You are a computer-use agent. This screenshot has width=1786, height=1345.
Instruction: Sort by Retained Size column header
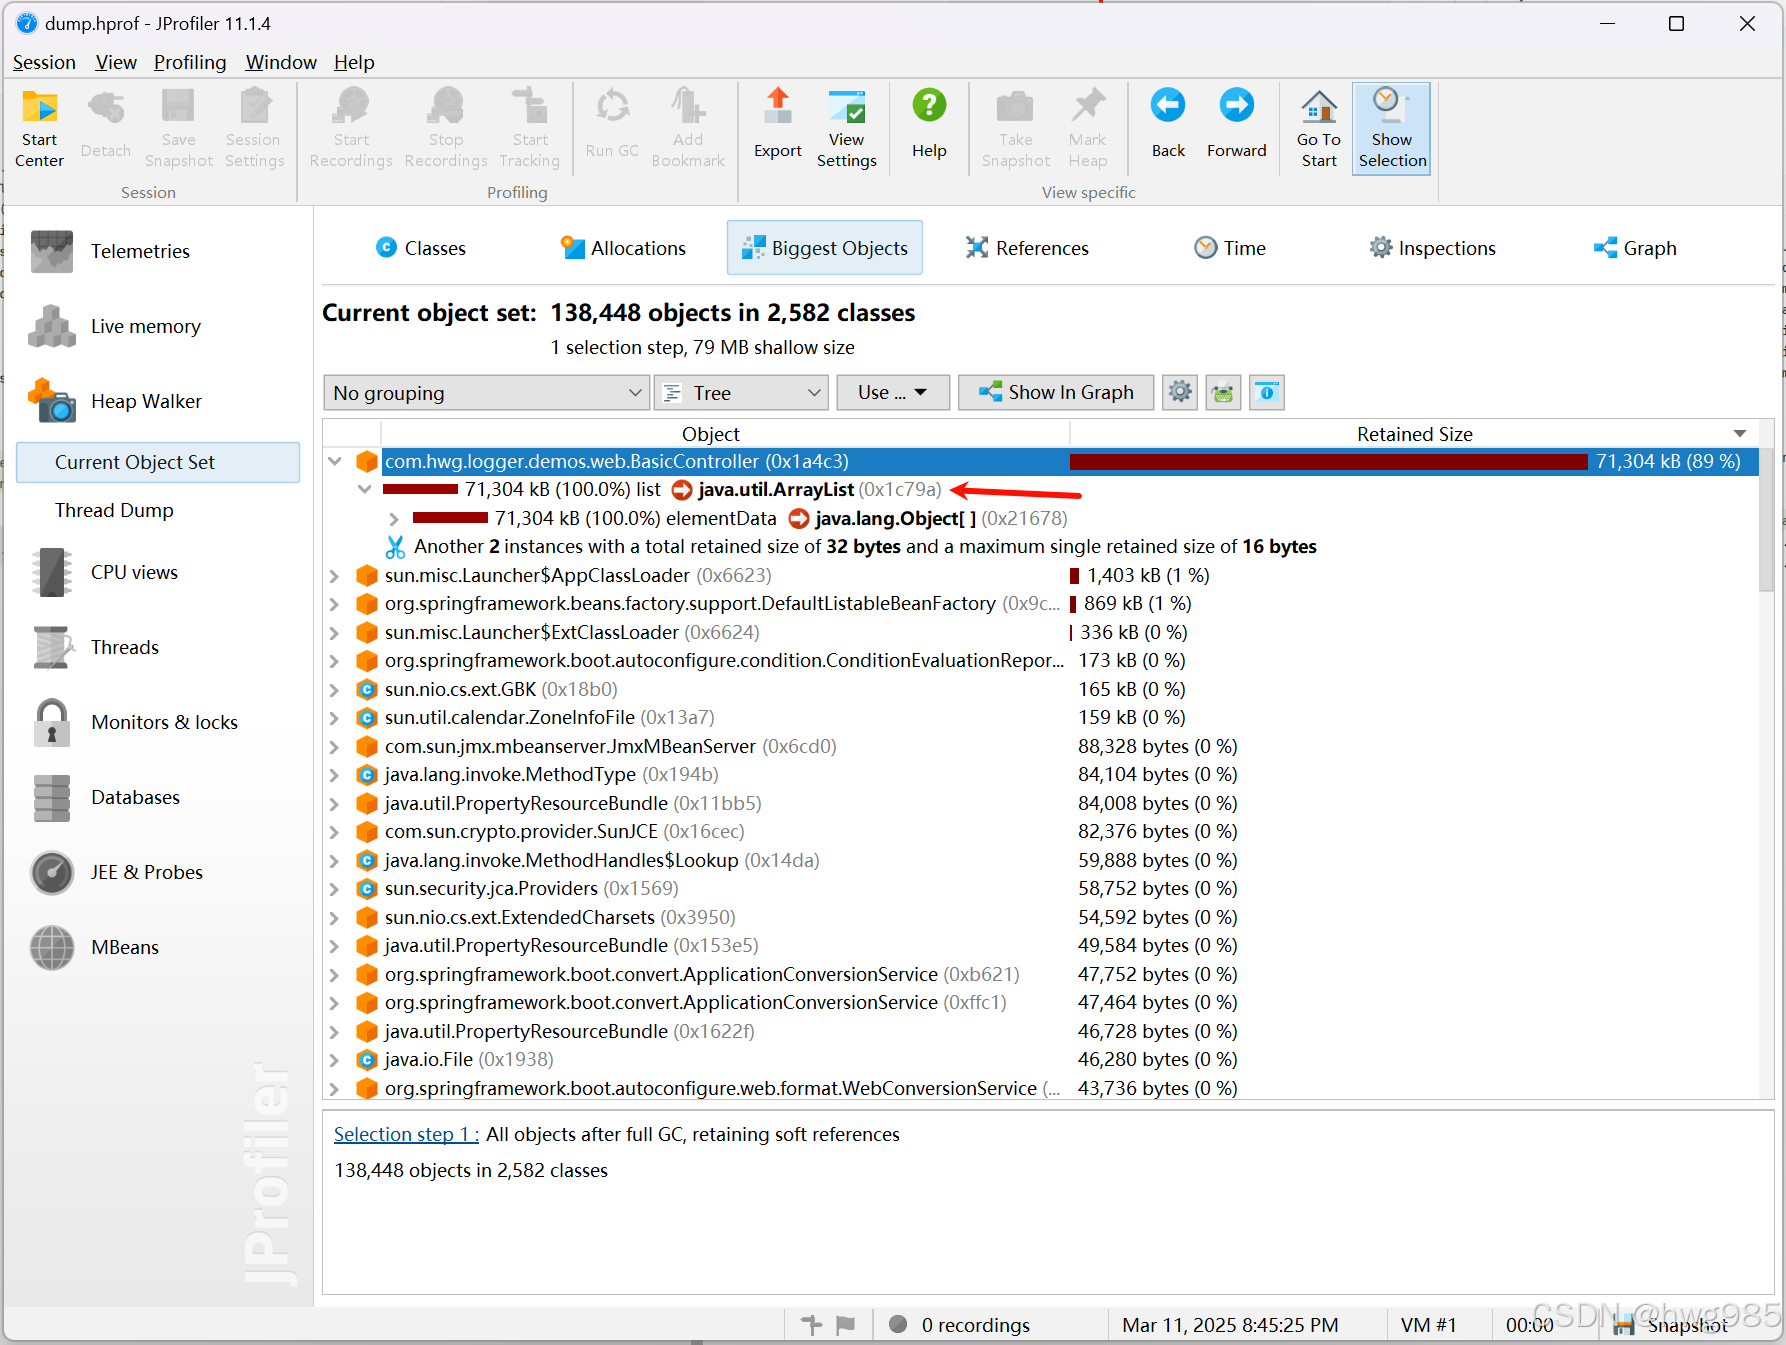pos(1414,434)
